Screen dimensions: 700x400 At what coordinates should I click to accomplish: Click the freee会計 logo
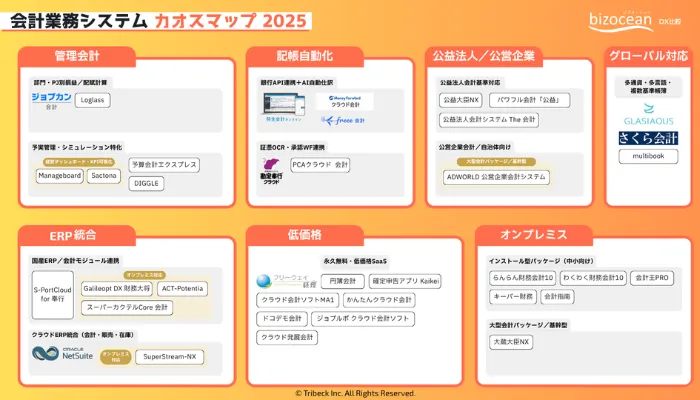[x=343, y=121]
